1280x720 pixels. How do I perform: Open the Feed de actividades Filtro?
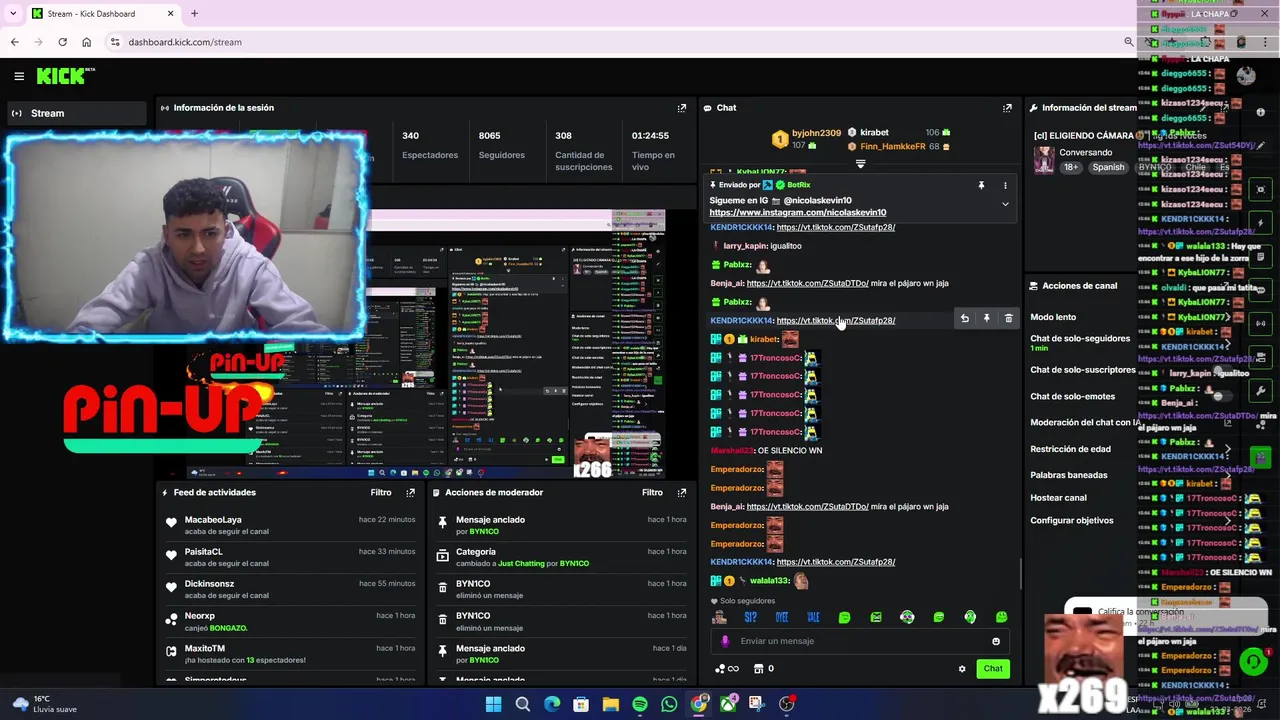tap(381, 492)
